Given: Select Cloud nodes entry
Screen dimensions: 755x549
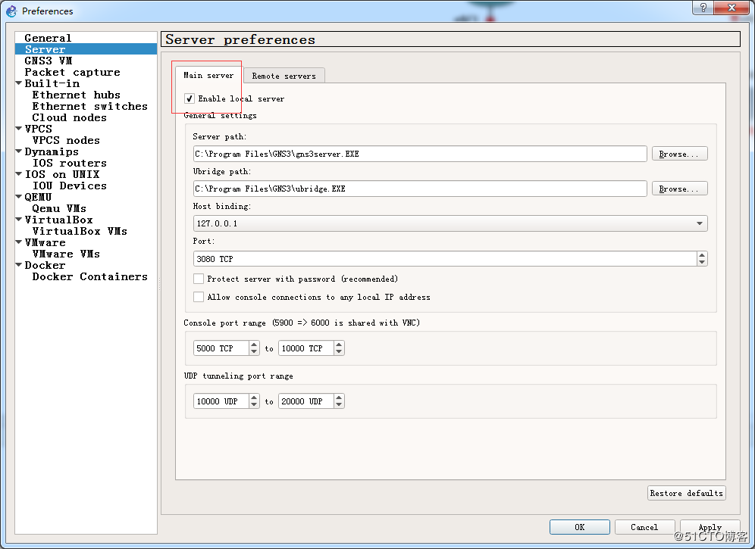Looking at the screenshot, I should tap(69, 118).
